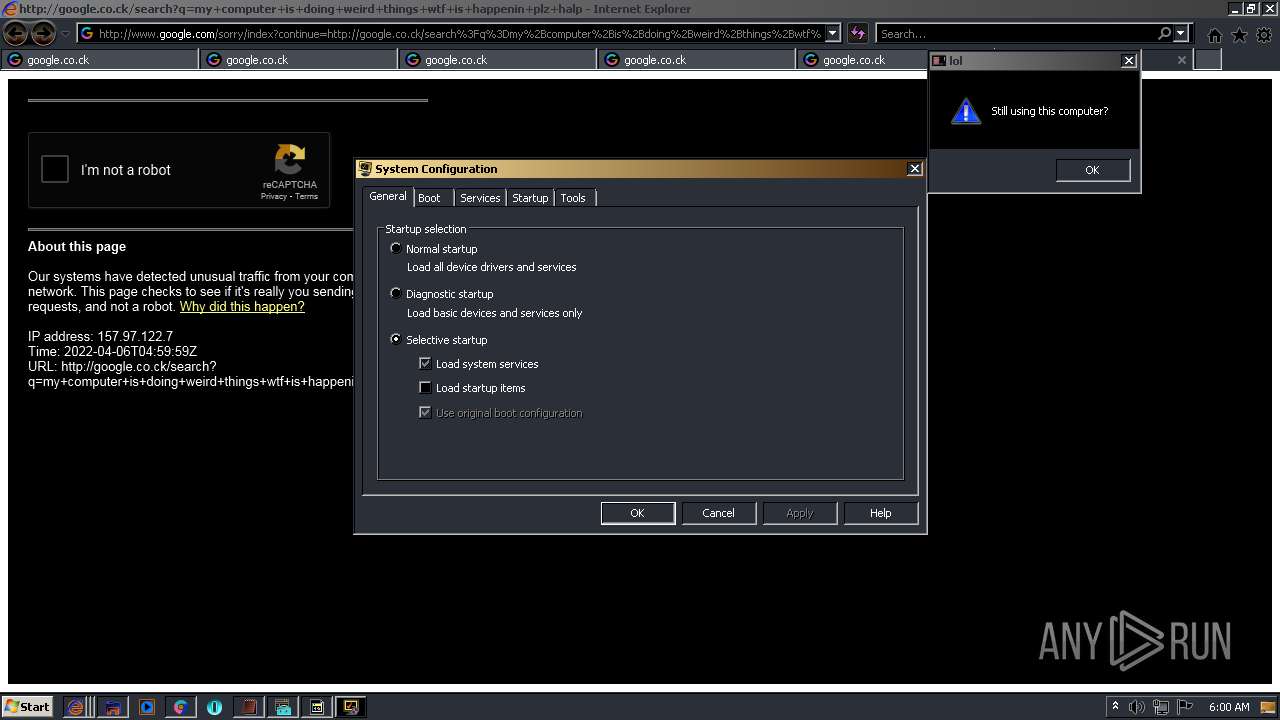Show hidden tray icons chevron
The image size is (1280, 720).
[x=1115, y=707]
